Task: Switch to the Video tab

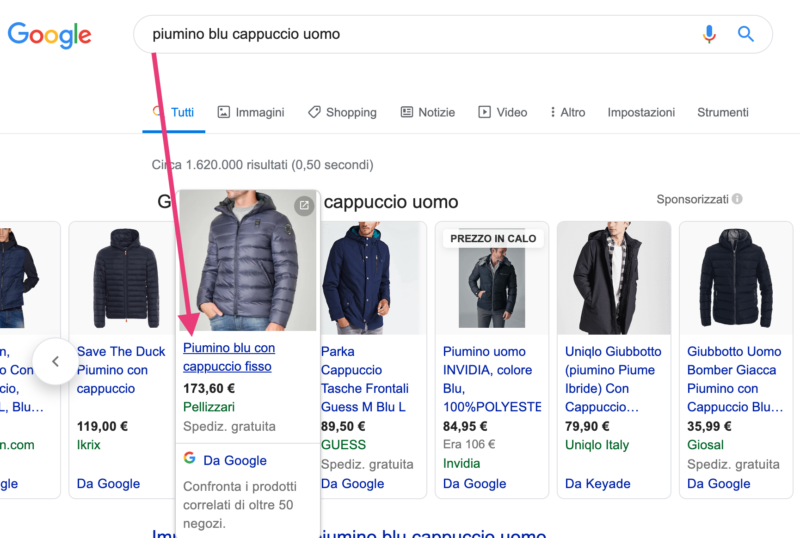Action: [x=502, y=113]
